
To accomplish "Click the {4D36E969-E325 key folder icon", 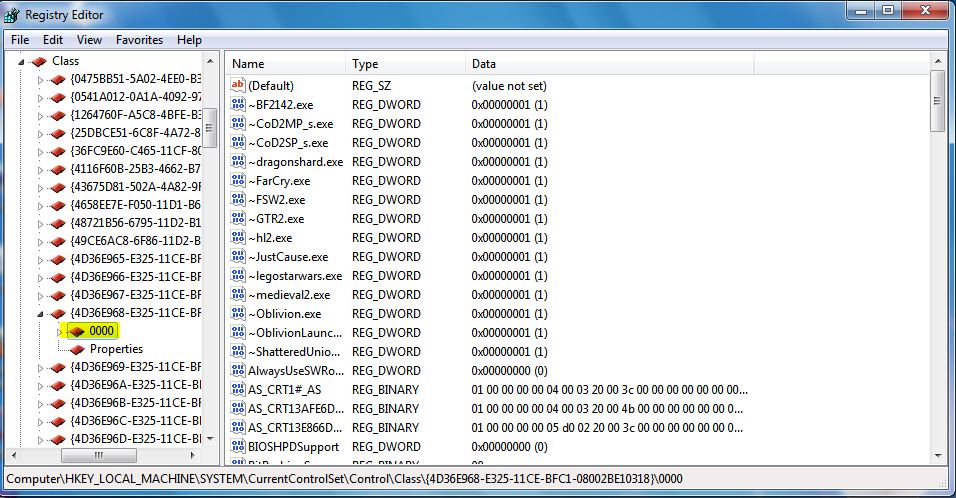I will point(58,367).
